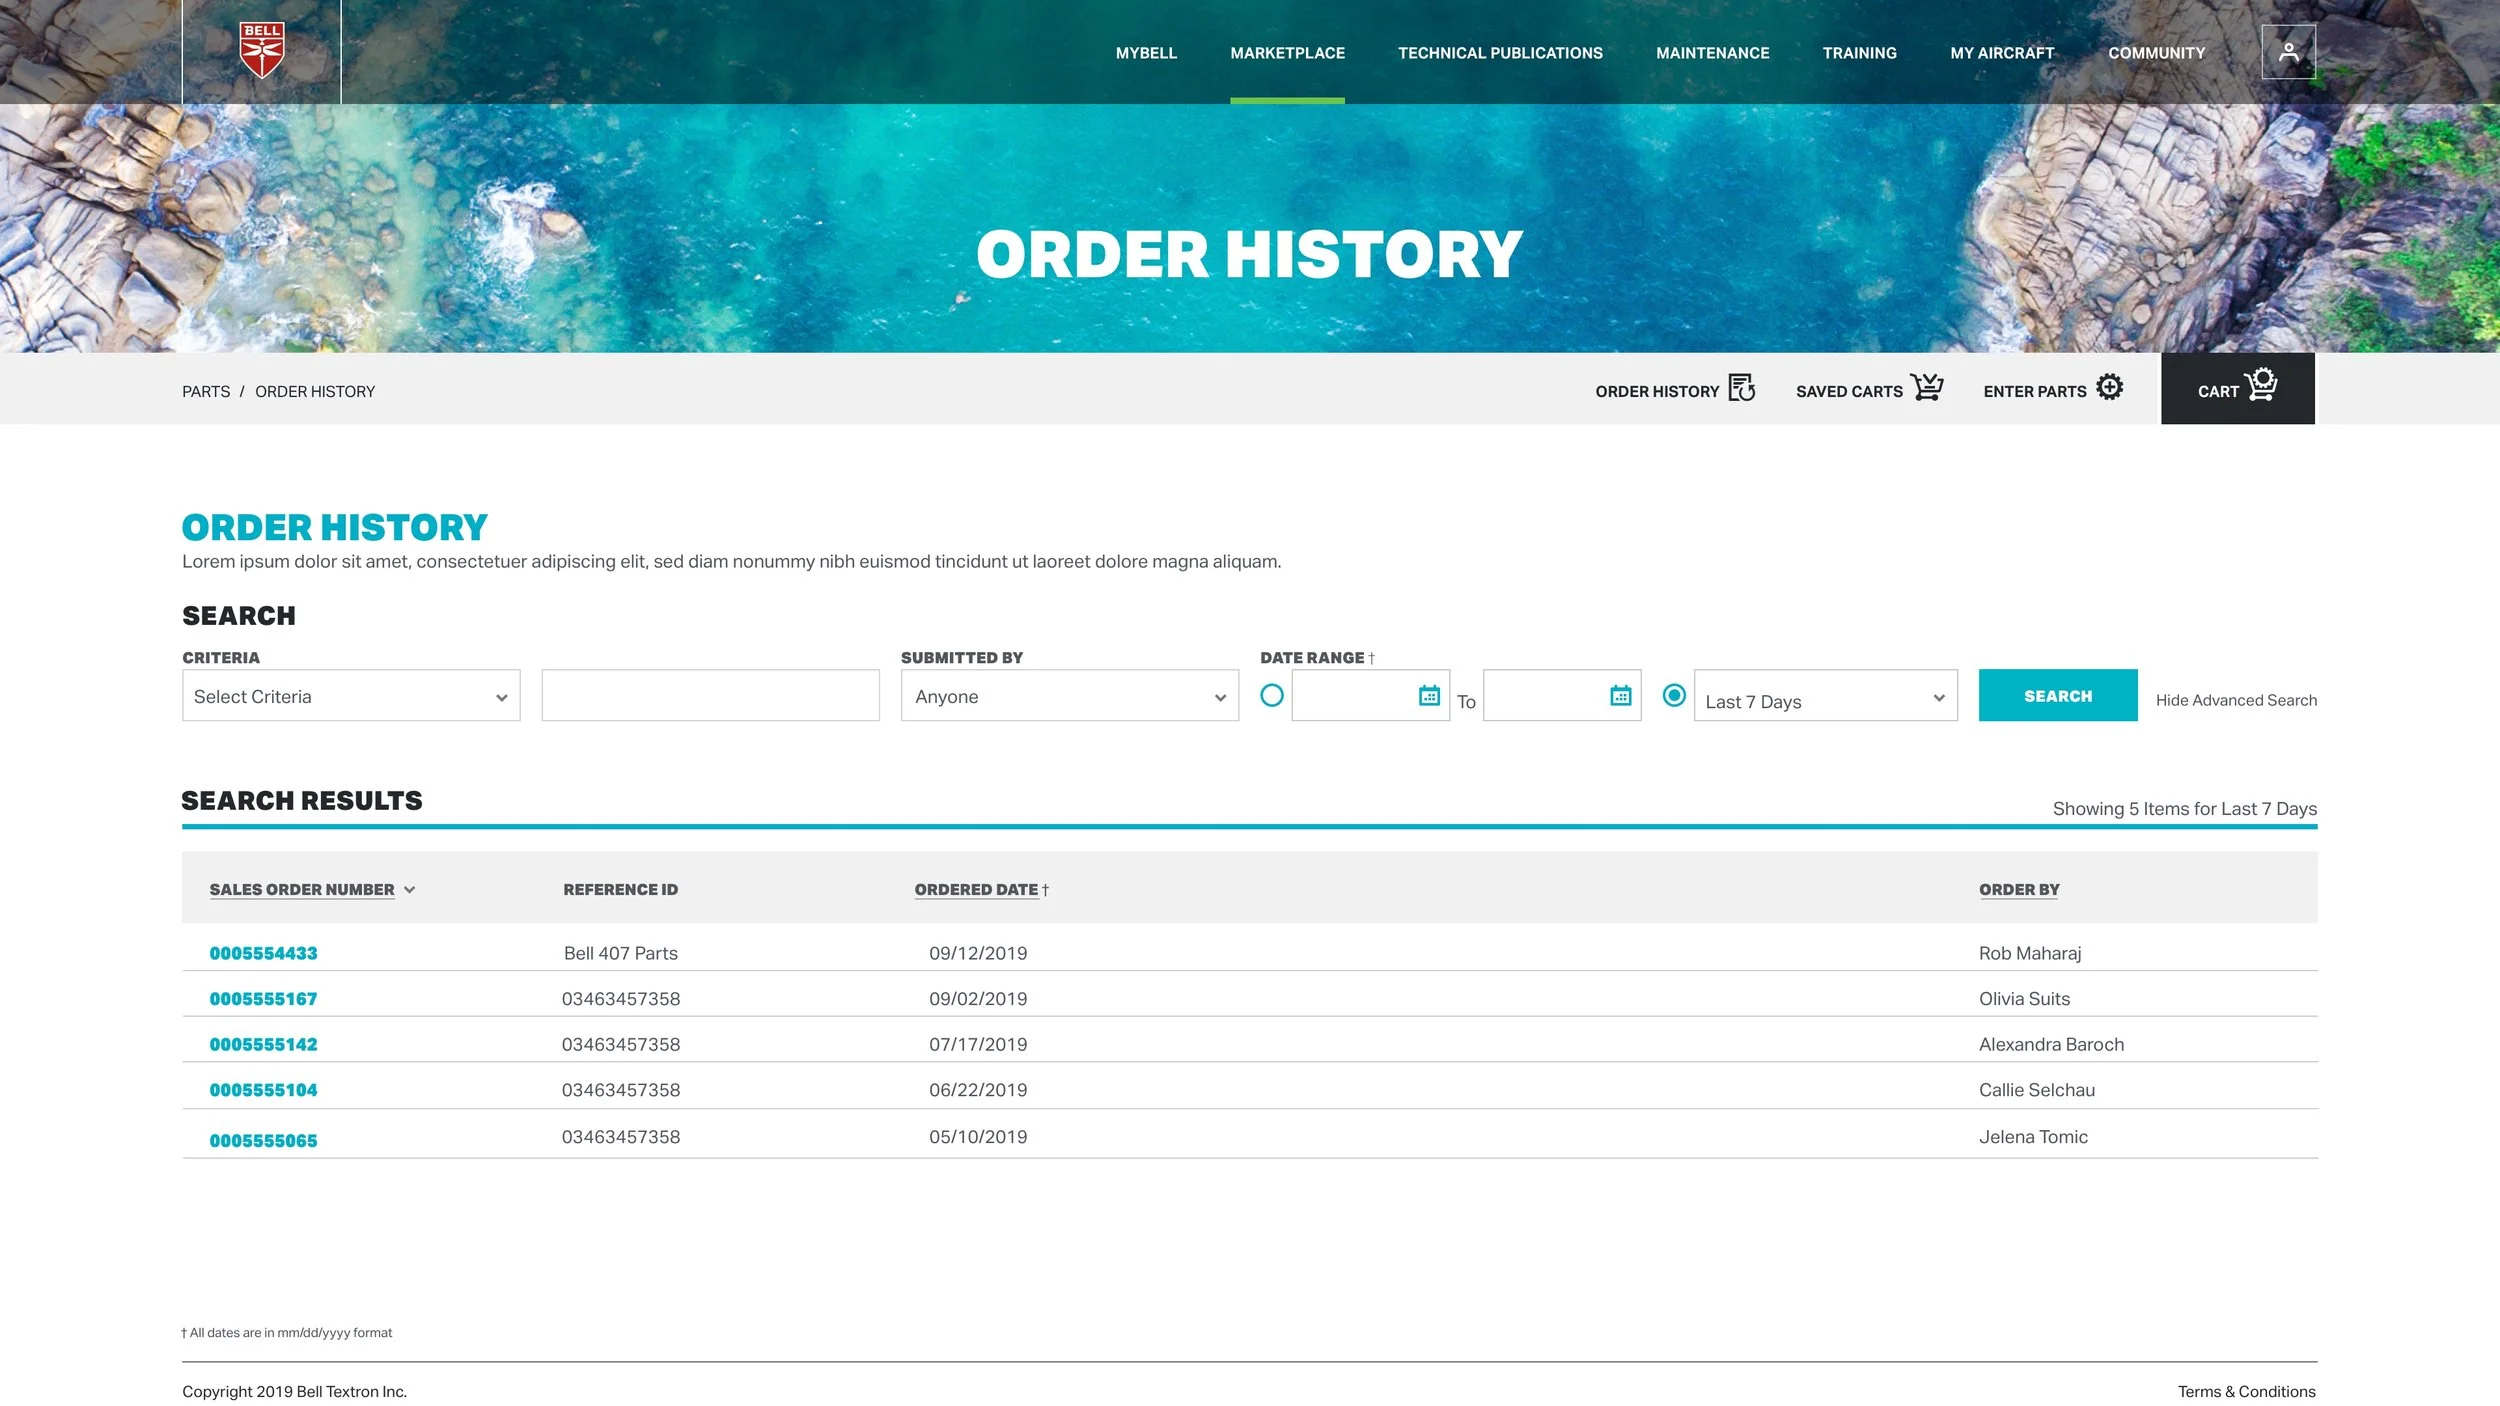
Task: Click the Search button
Action: [x=2057, y=695]
